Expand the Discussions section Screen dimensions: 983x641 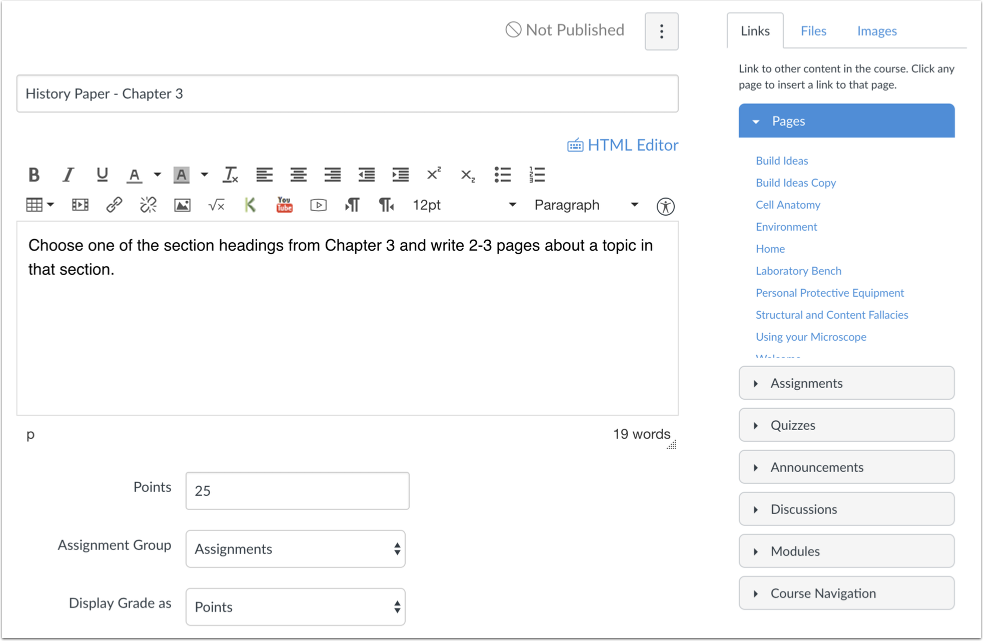[846, 509]
